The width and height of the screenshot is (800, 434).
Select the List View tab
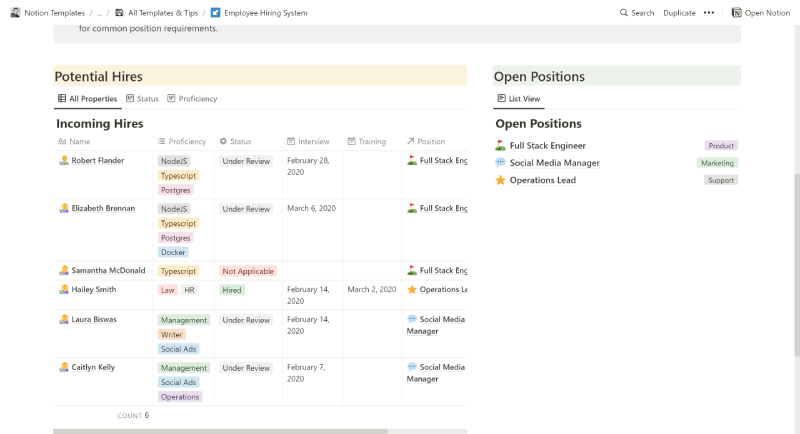pos(519,98)
